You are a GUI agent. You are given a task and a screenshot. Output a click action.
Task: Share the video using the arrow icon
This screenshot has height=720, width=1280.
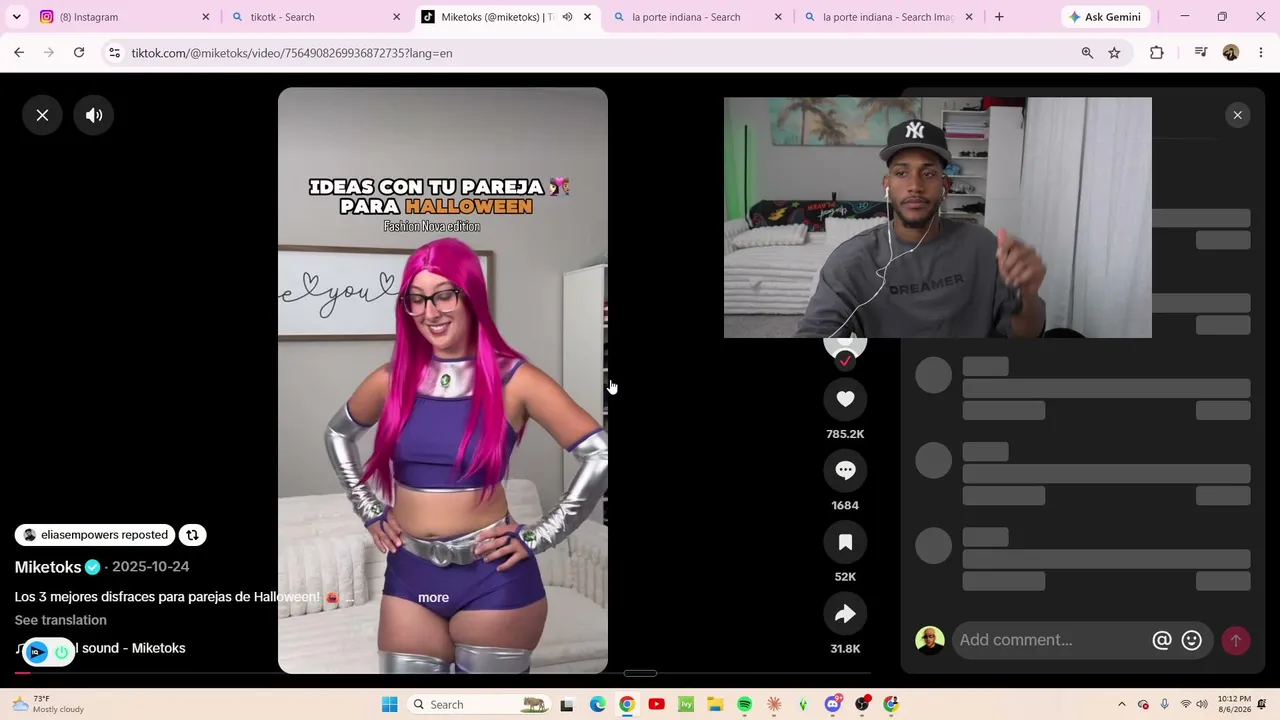point(845,614)
